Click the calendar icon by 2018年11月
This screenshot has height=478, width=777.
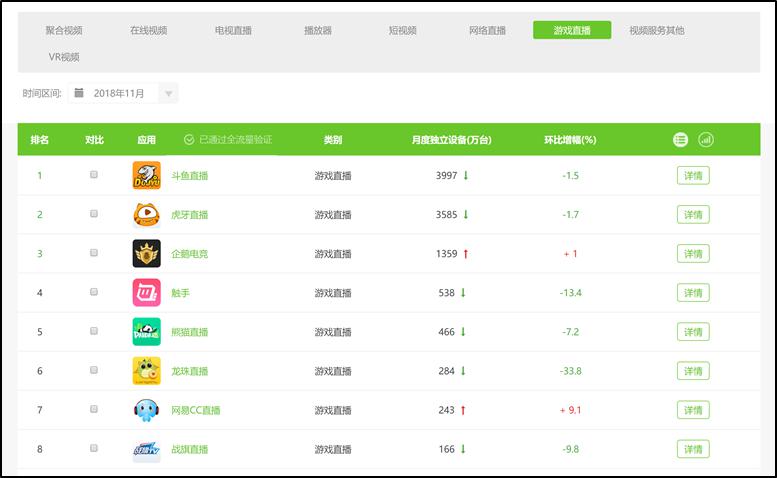coord(79,93)
